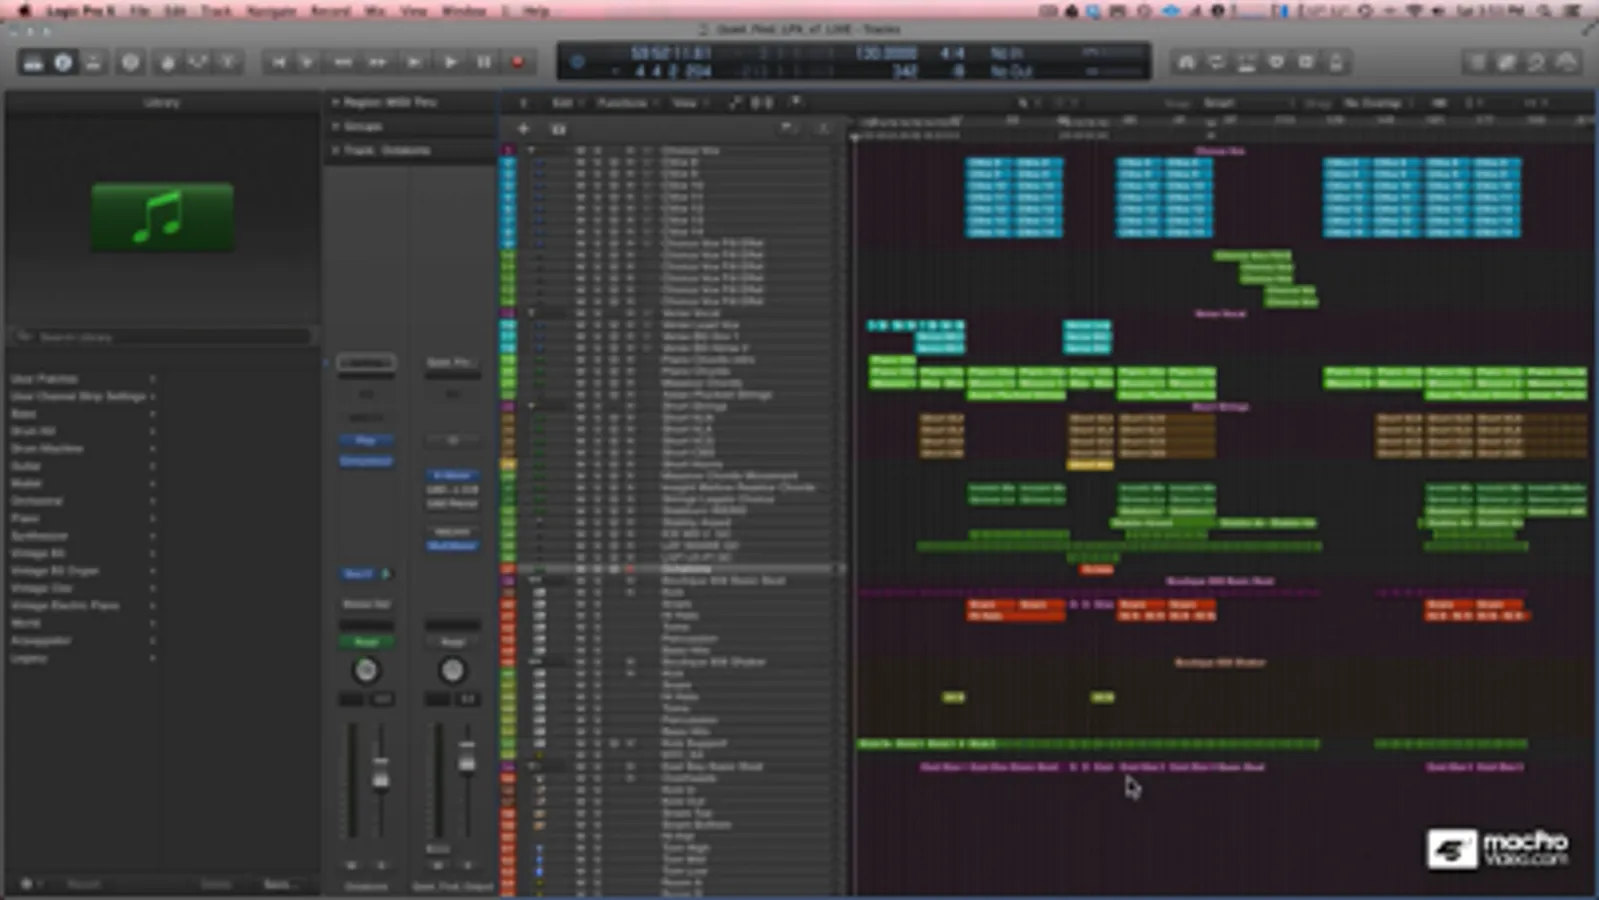Open the Track menu in menu bar
1599x900 pixels.
coord(216,11)
